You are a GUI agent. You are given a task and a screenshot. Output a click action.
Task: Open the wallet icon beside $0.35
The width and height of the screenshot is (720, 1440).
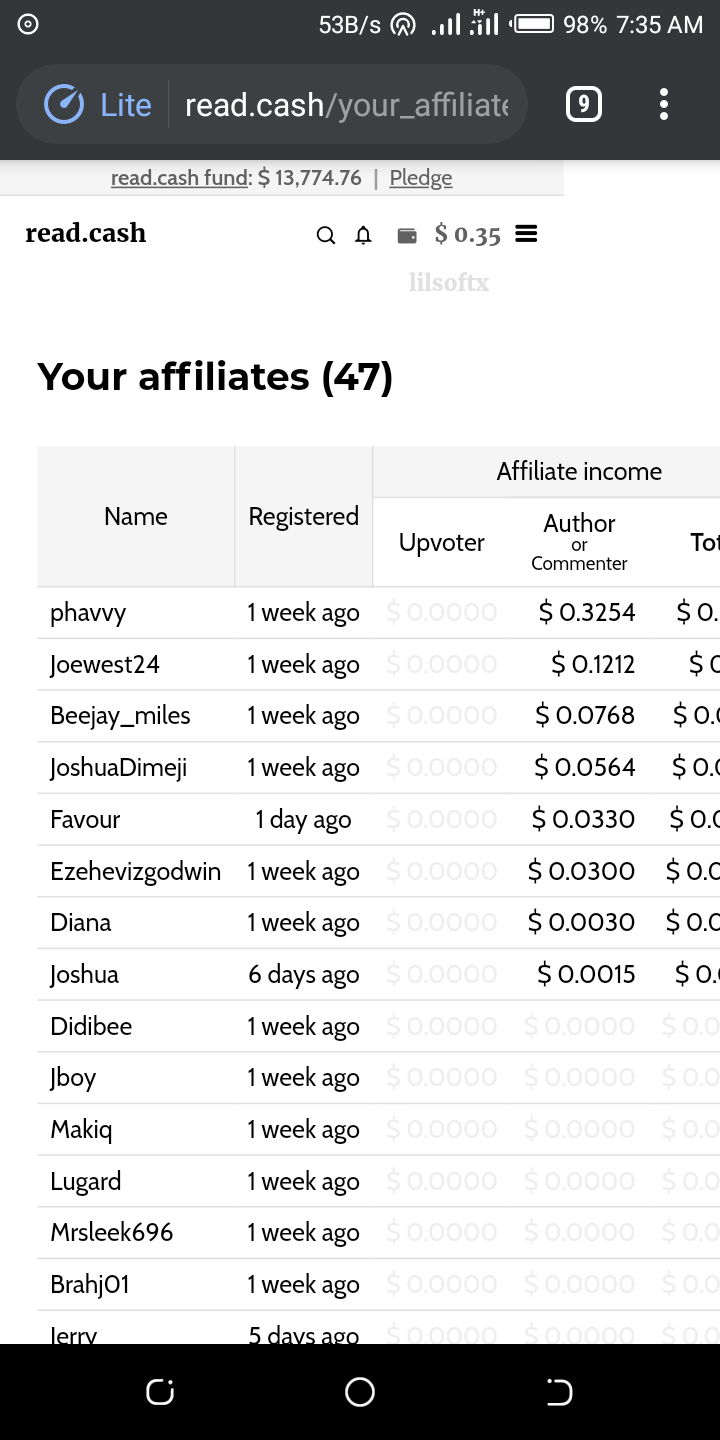[407, 235]
